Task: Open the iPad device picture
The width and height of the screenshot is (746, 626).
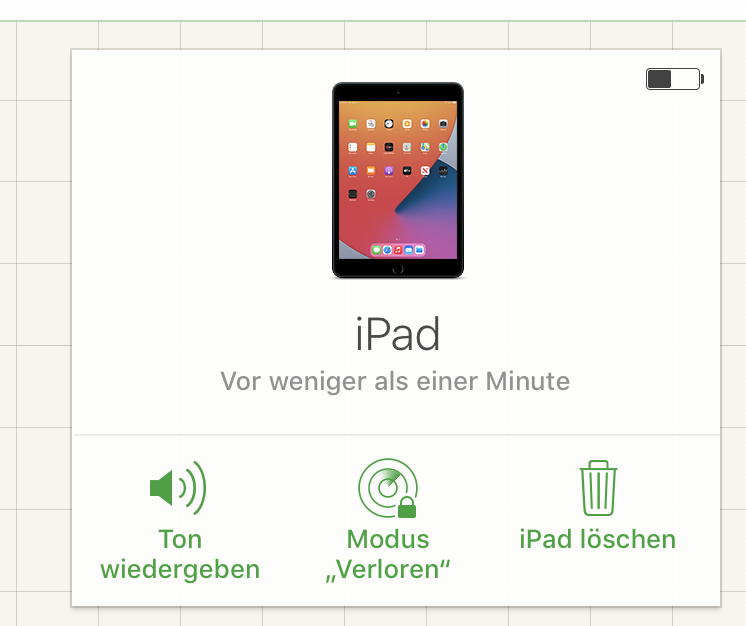Action: 398,180
